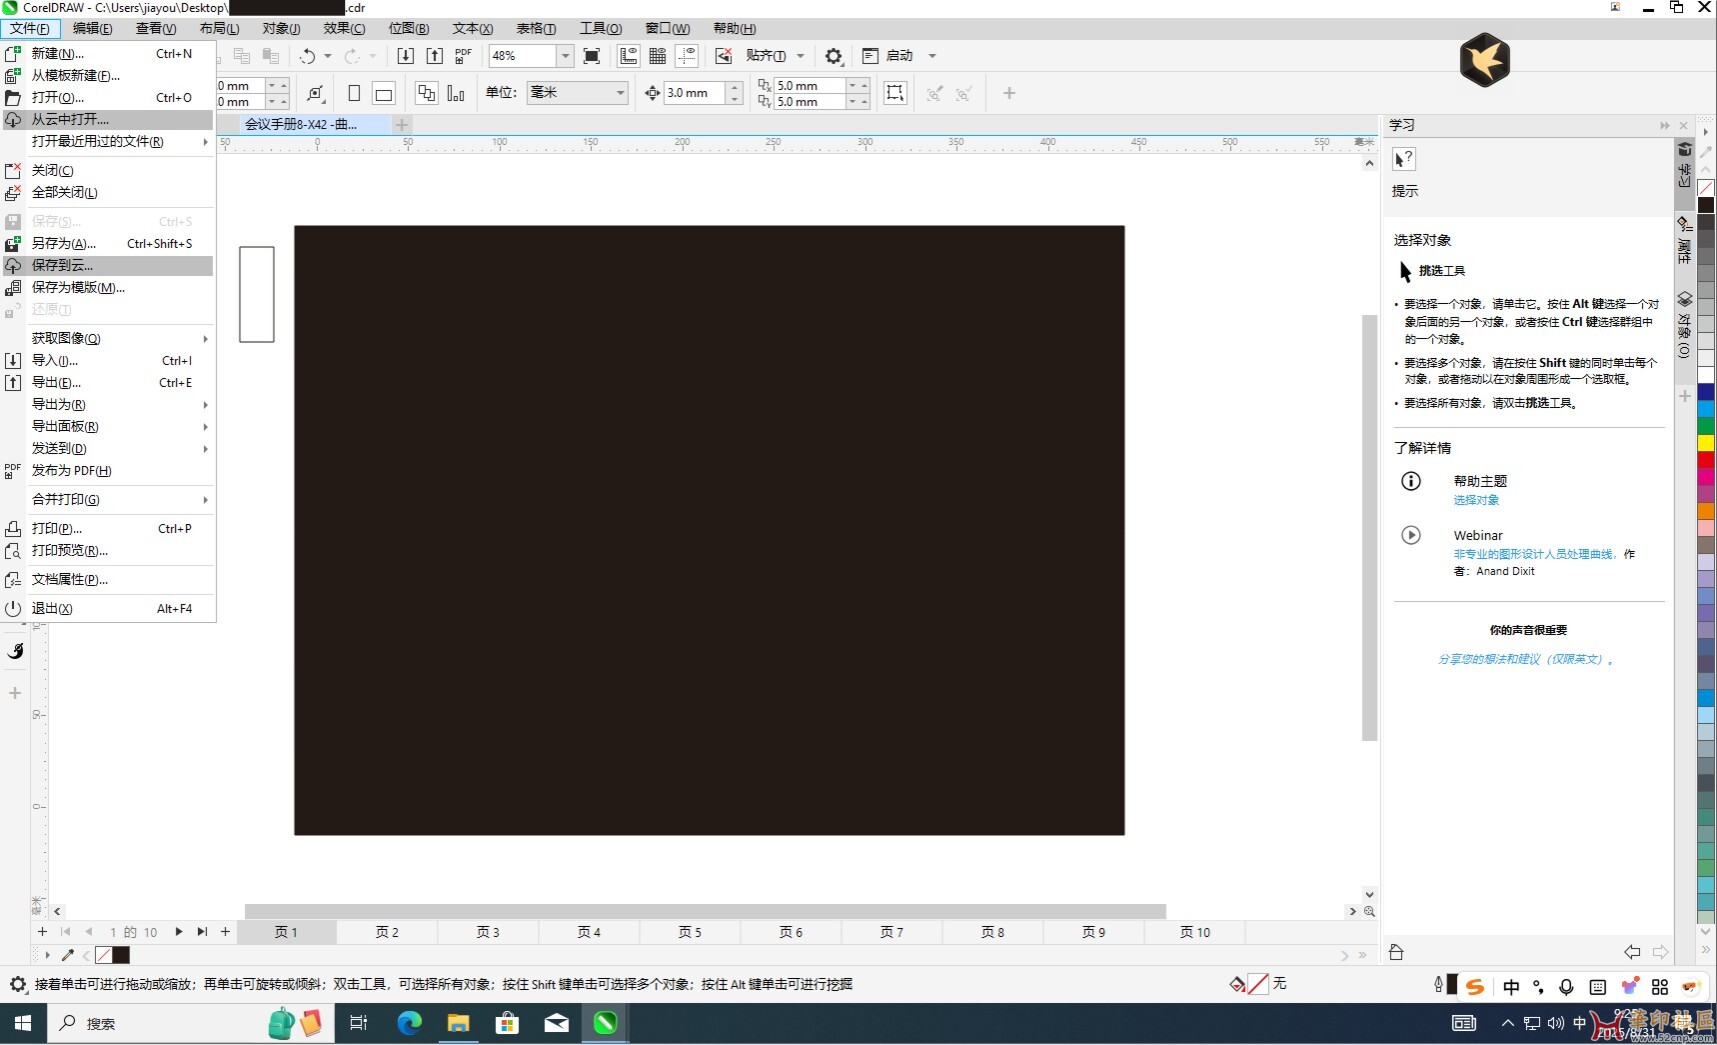Open the 对象 docker tab on right edge
The width and height of the screenshot is (1717, 1045).
click(1685, 325)
